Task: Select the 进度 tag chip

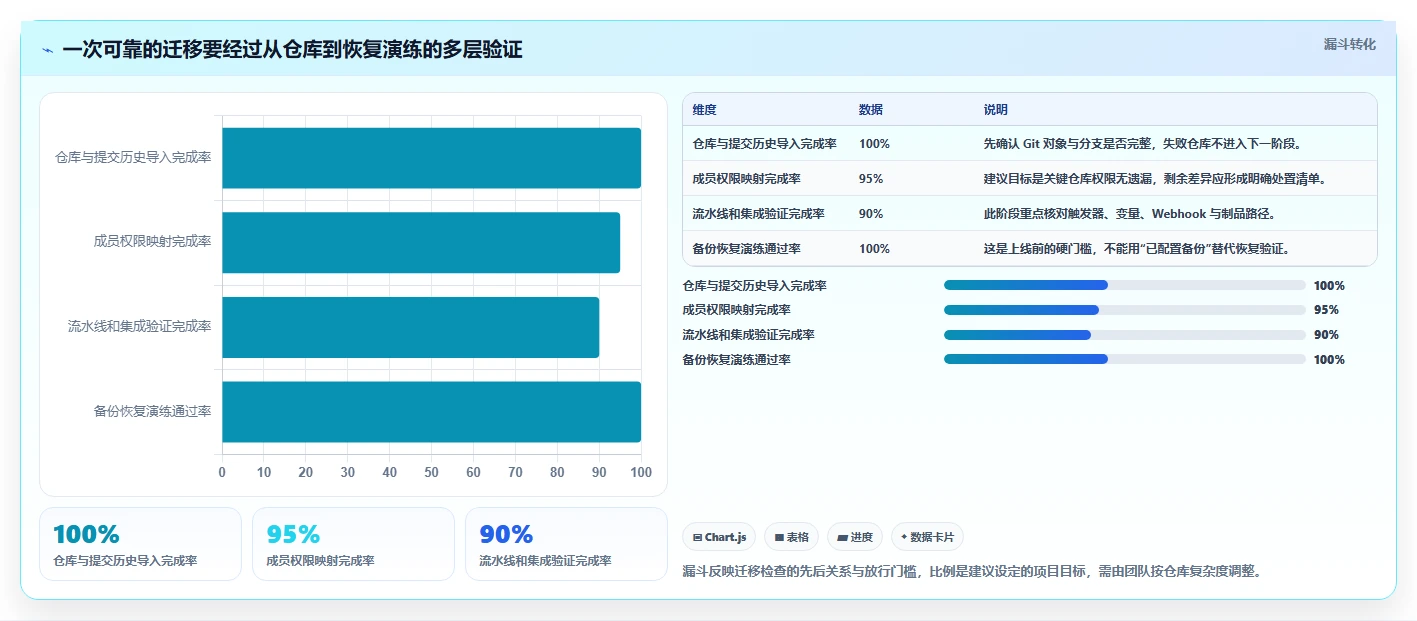Action: pyautogui.click(x=855, y=537)
